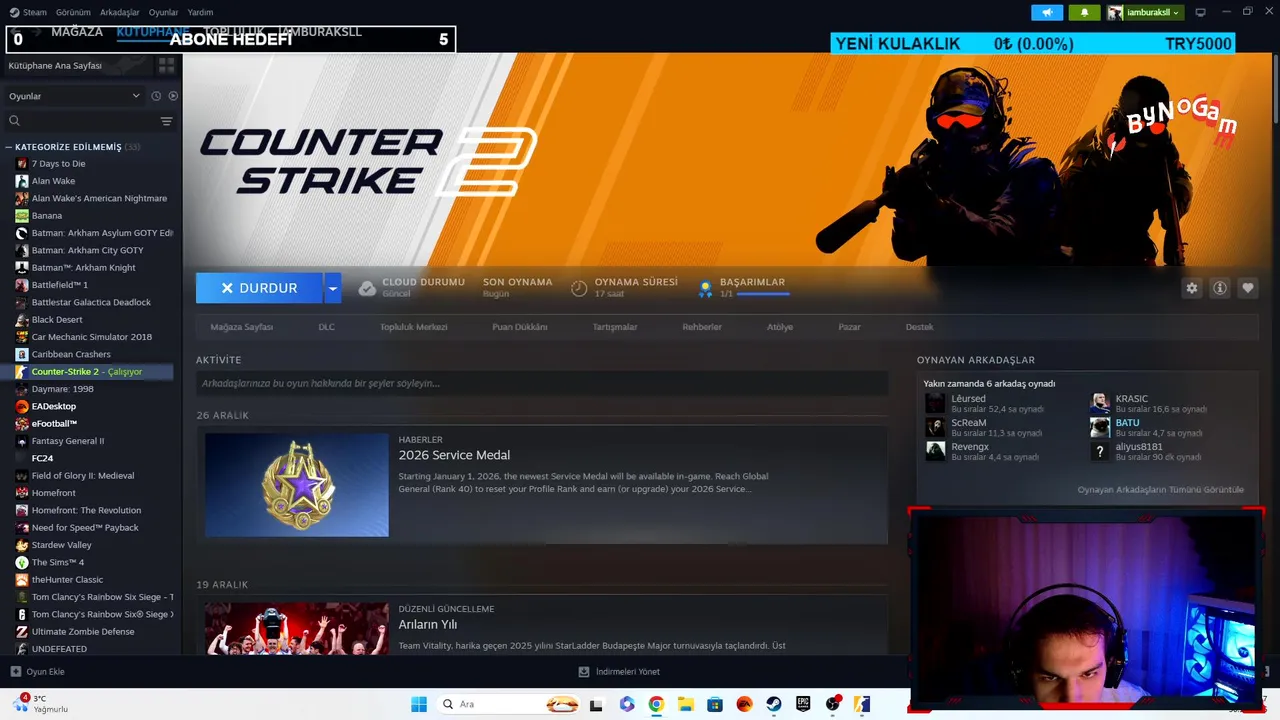Open Big Picture mode monitor icon
This screenshot has height=720, width=1280.
(1201, 12)
